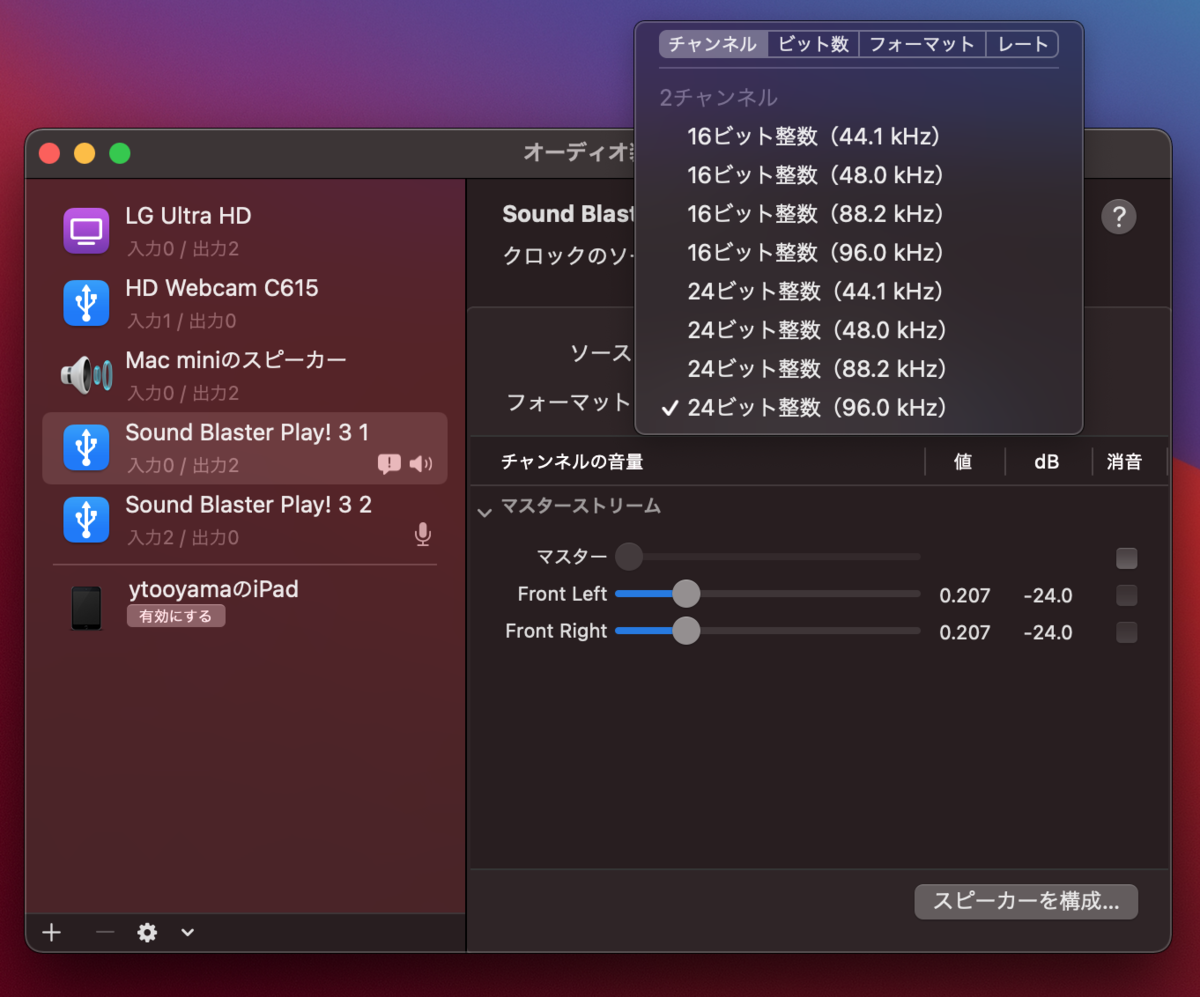Select the Mac miniのスピーカー device row

click(245, 375)
